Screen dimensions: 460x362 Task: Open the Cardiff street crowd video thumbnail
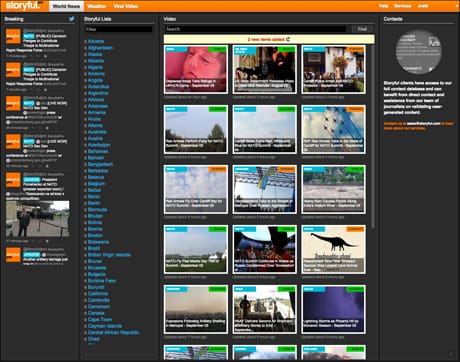coord(333,69)
